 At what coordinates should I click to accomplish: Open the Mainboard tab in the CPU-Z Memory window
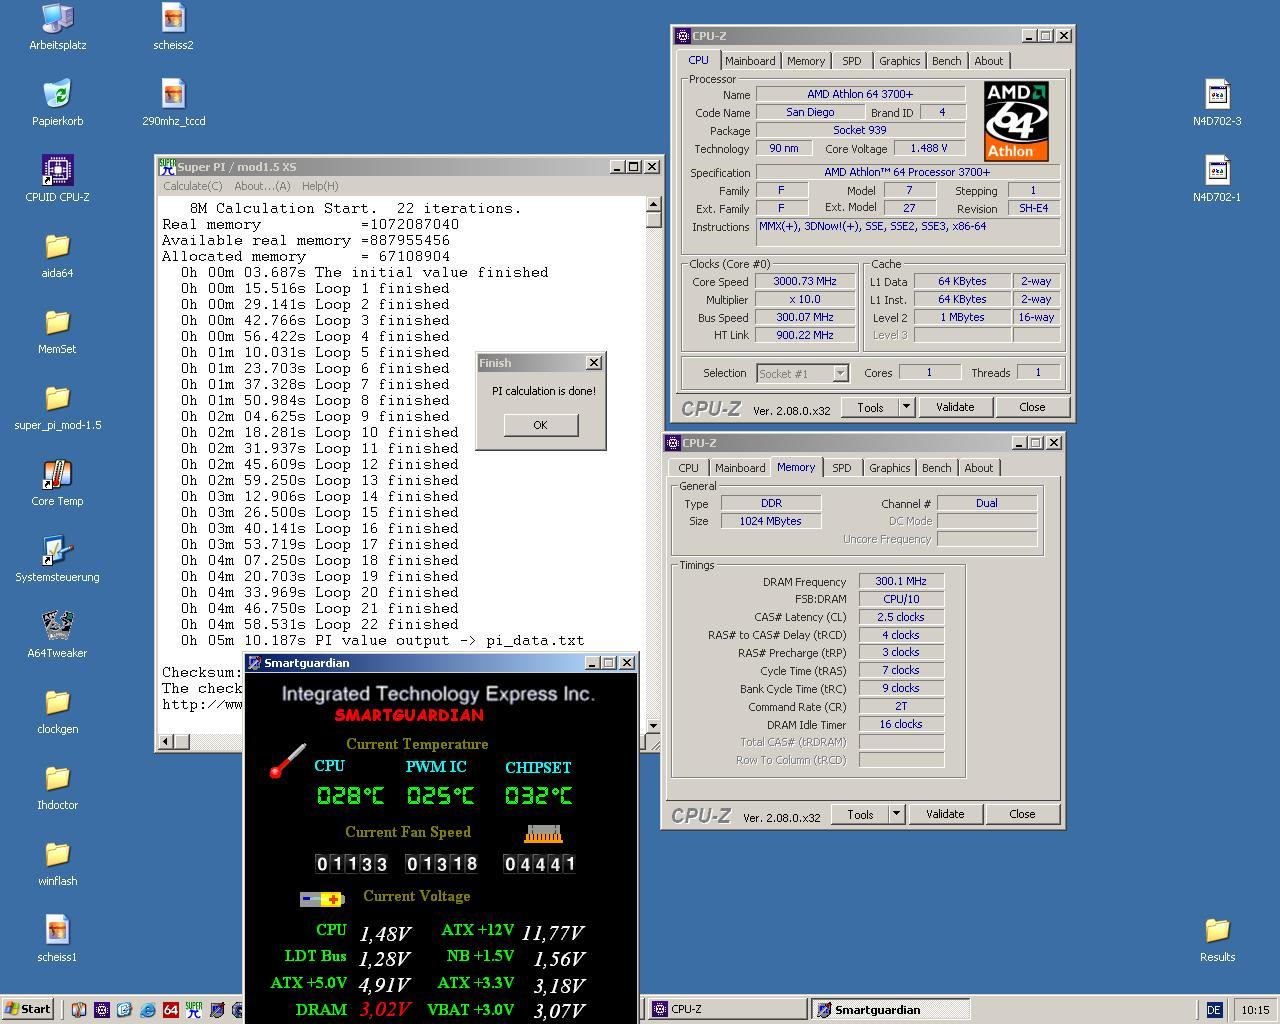[740, 468]
